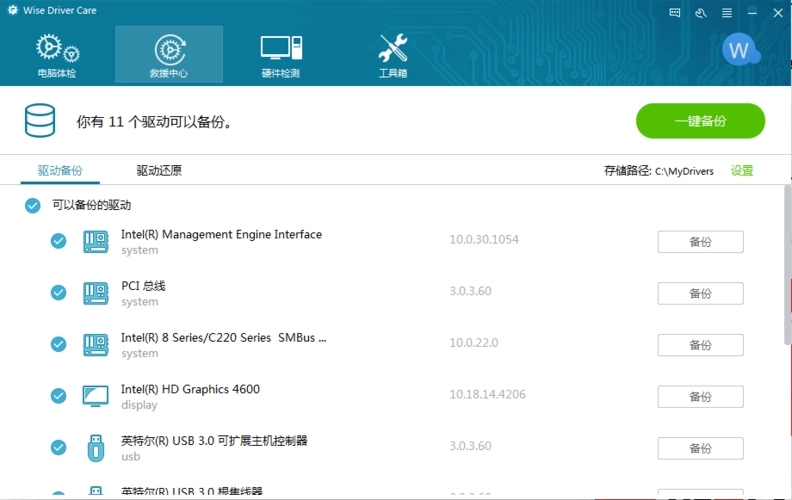Click the Wise Driver Care gear logo
The width and height of the screenshot is (792, 500).
tap(13, 10)
